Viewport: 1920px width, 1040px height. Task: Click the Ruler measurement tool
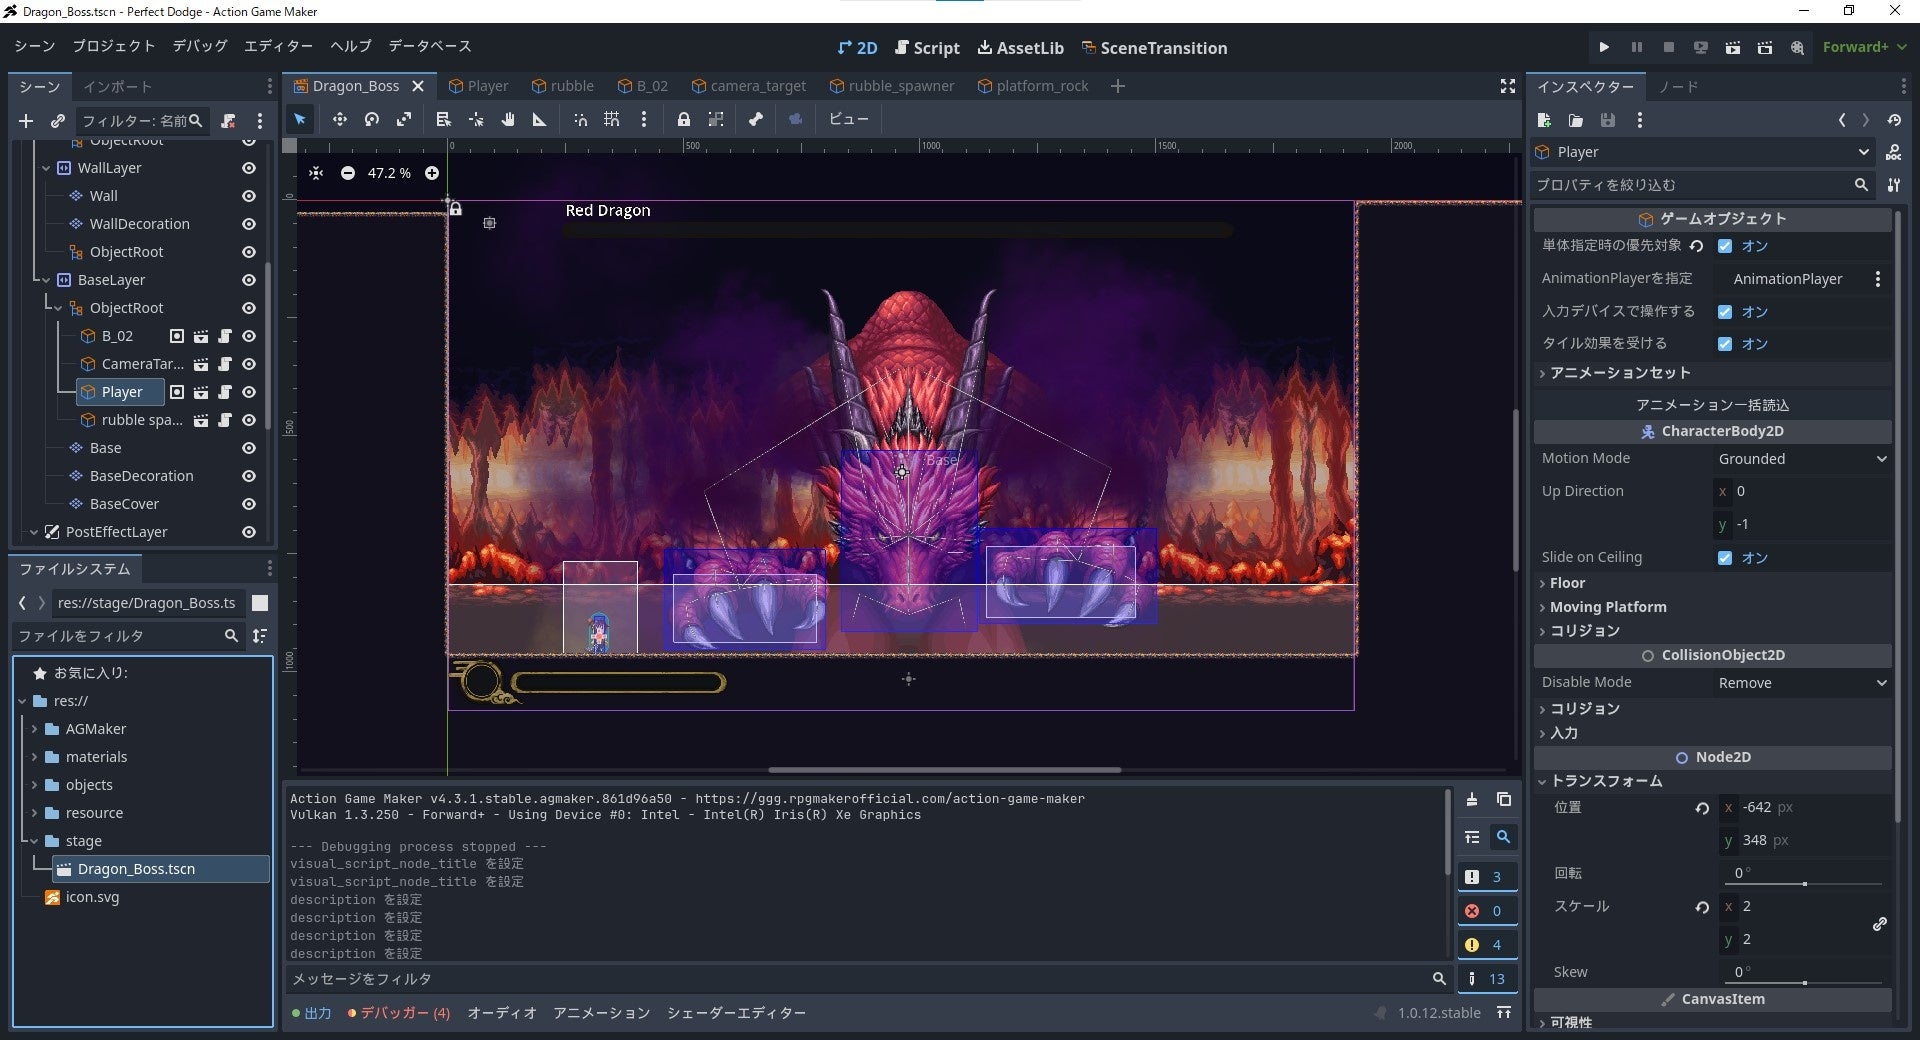[x=540, y=120]
